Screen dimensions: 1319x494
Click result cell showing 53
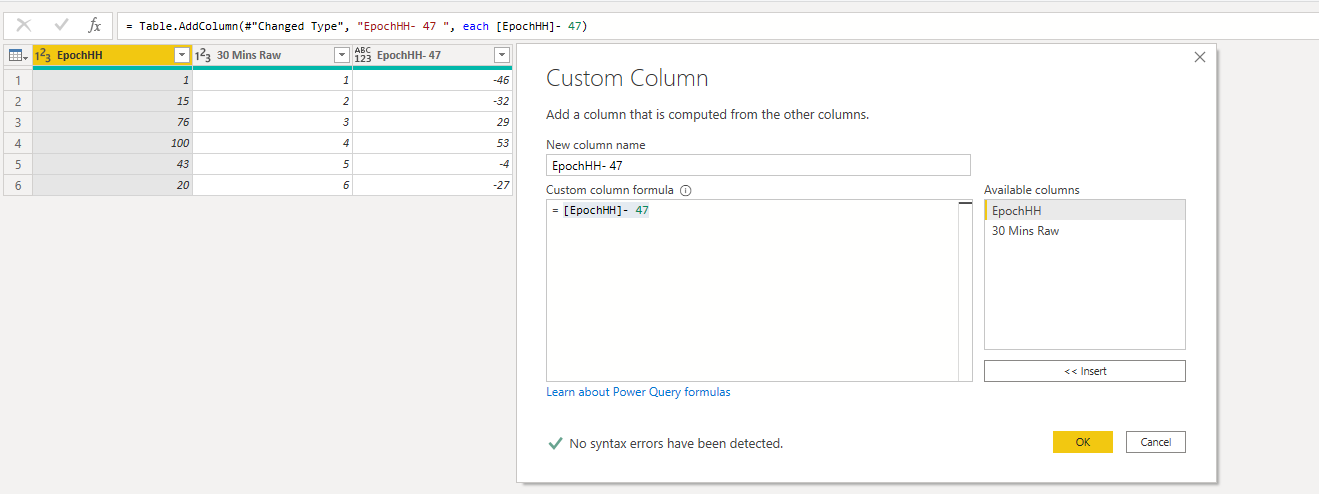tap(433, 142)
